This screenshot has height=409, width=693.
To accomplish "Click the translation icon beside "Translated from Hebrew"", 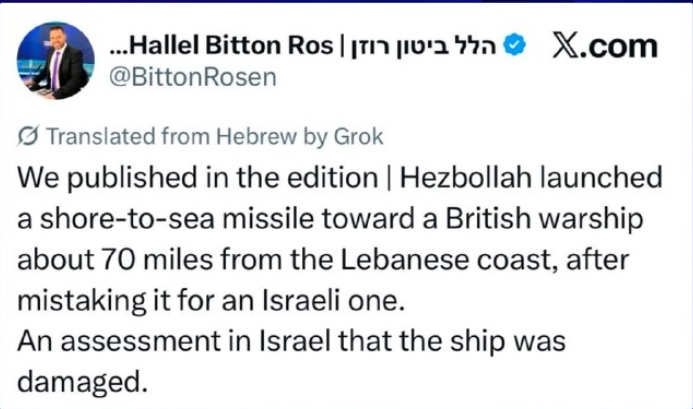I will pos(29,137).
